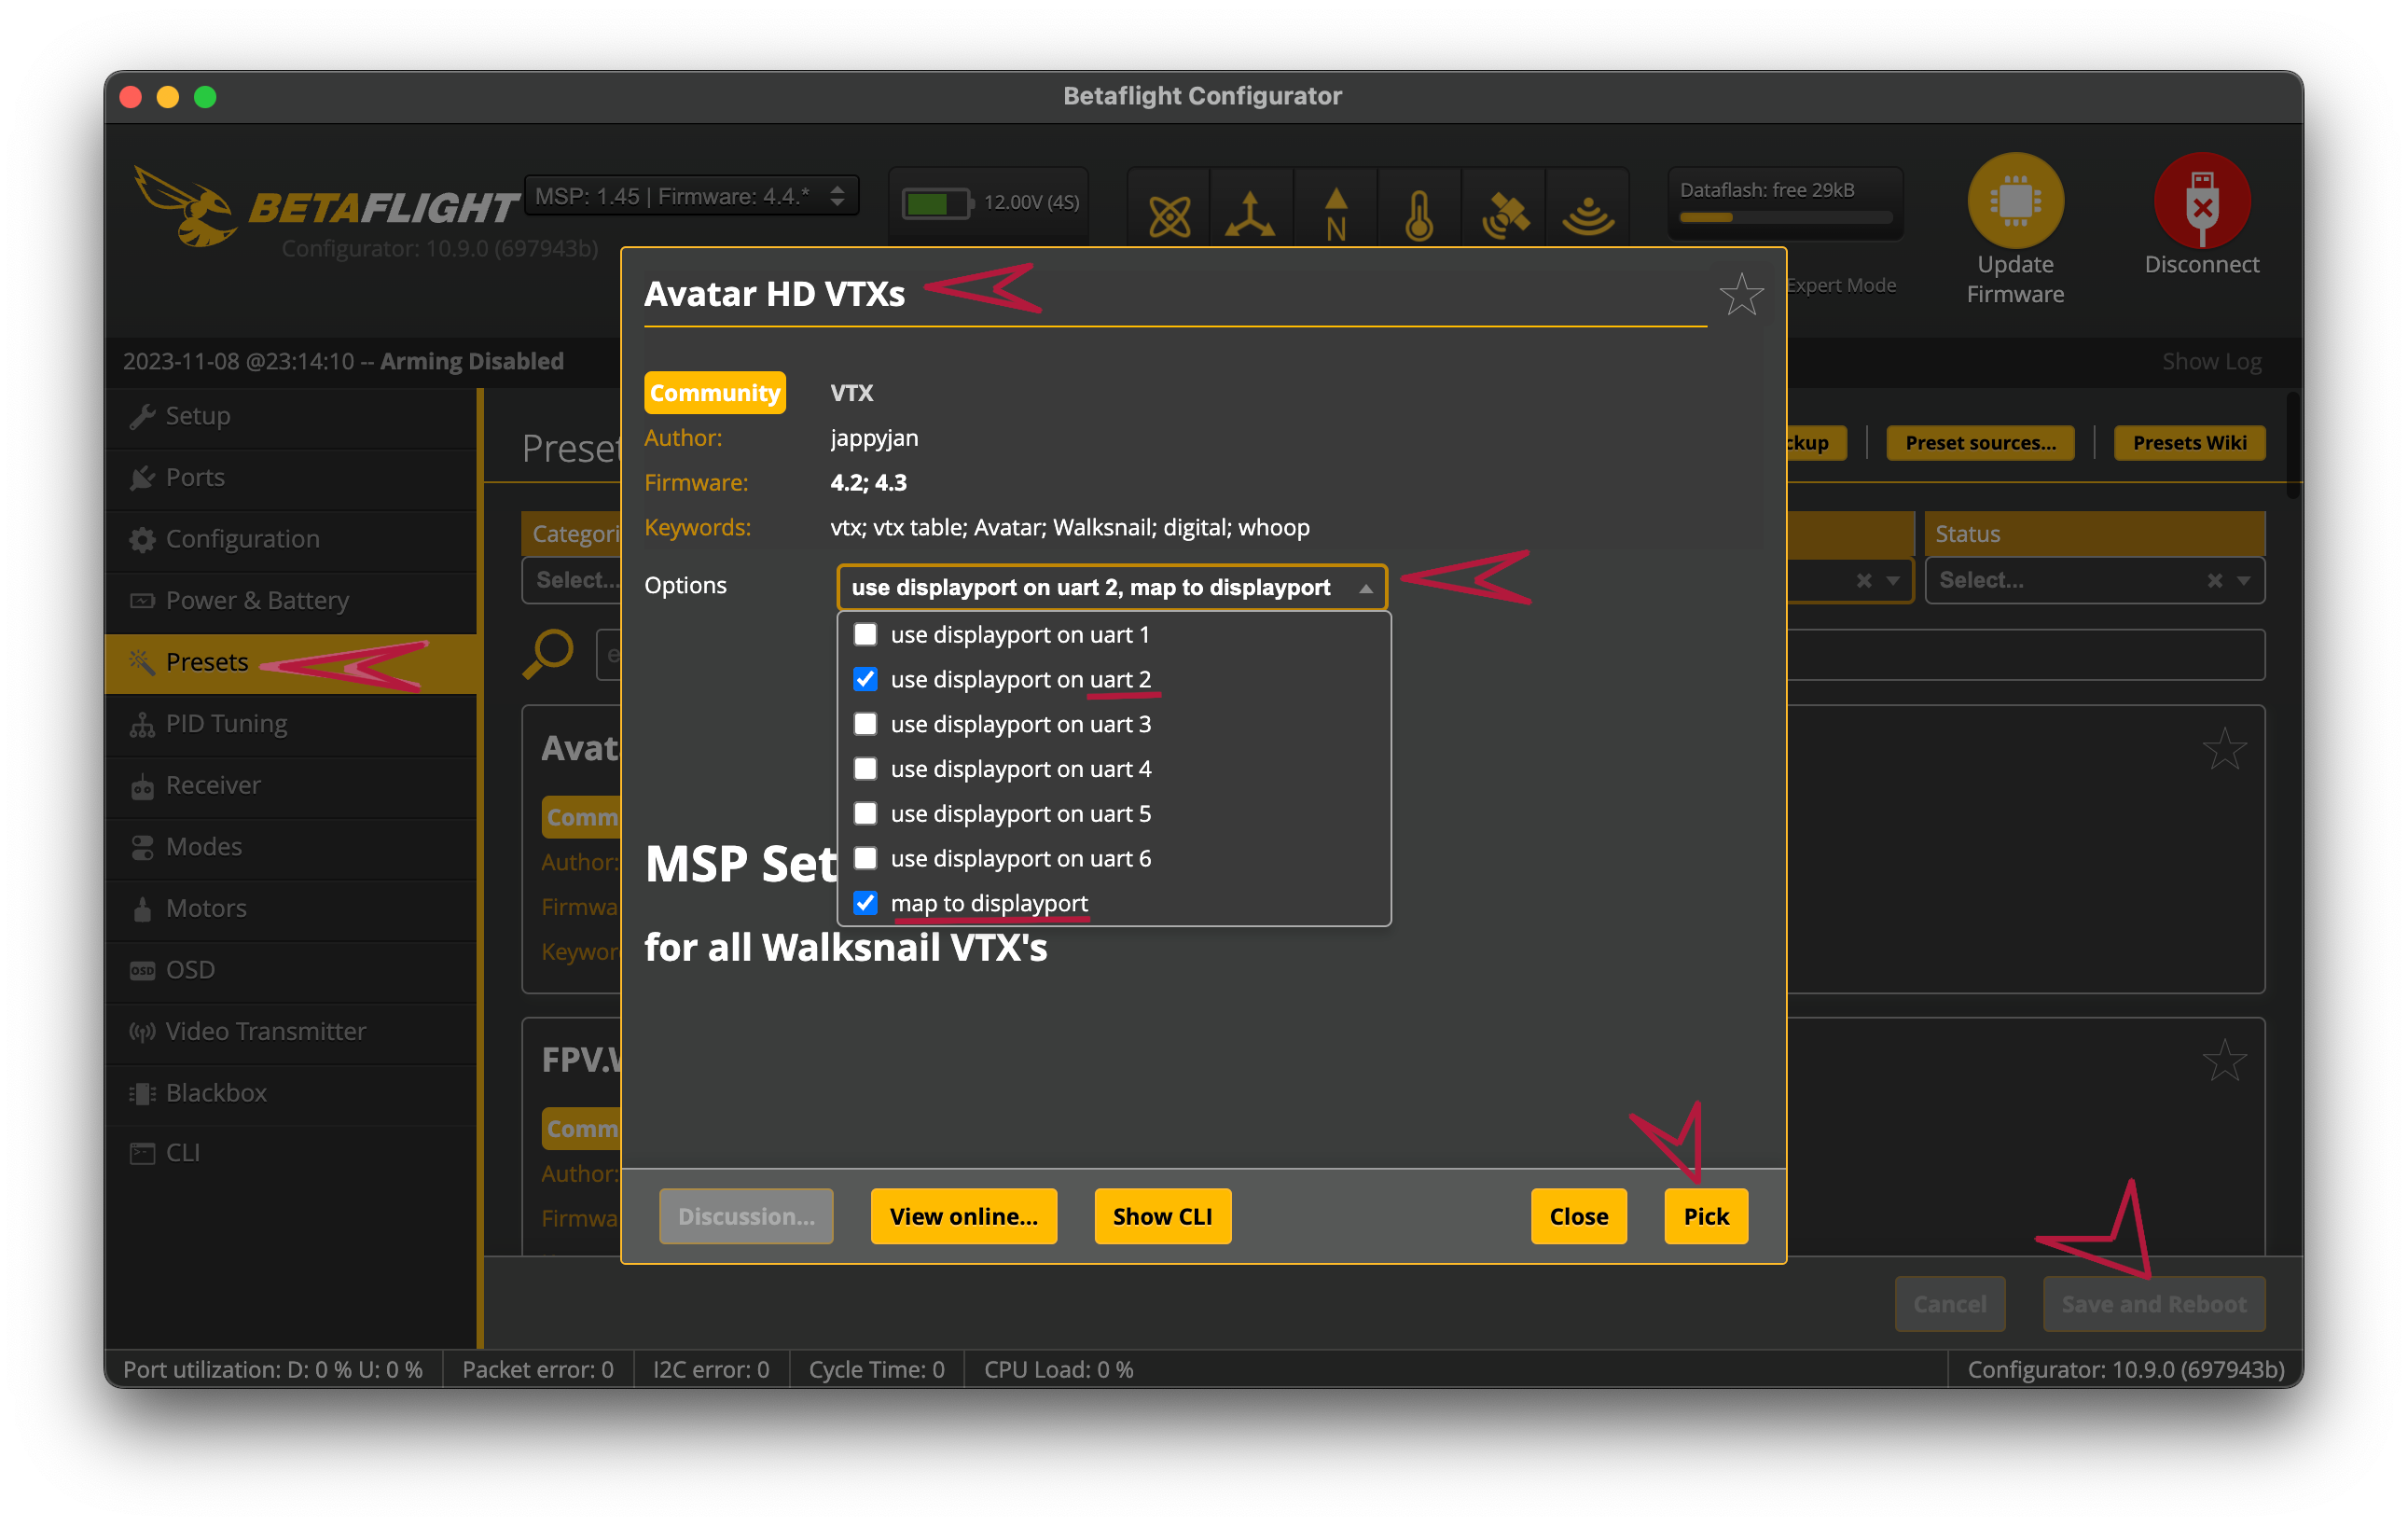
Task: Click View online... button
Action: pyautogui.click(x=963, y=1216)
